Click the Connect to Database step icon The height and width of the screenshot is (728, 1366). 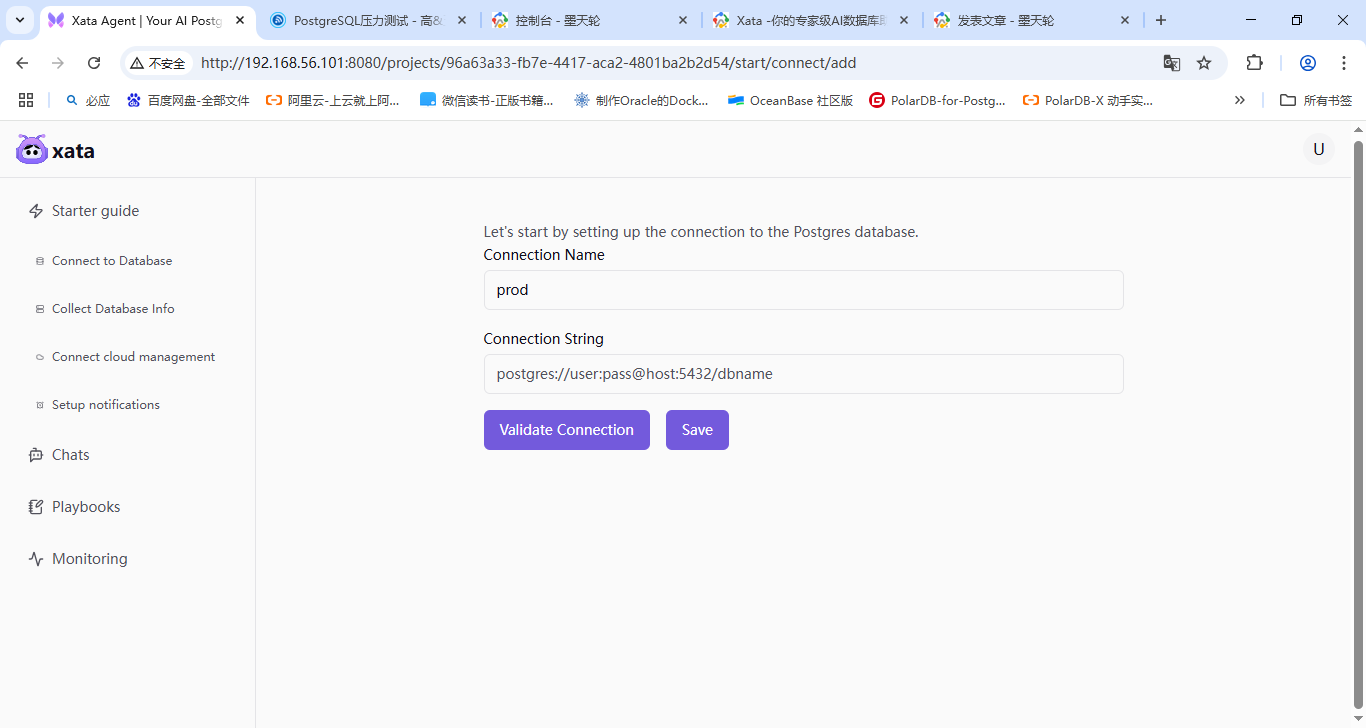coord(40,260)
